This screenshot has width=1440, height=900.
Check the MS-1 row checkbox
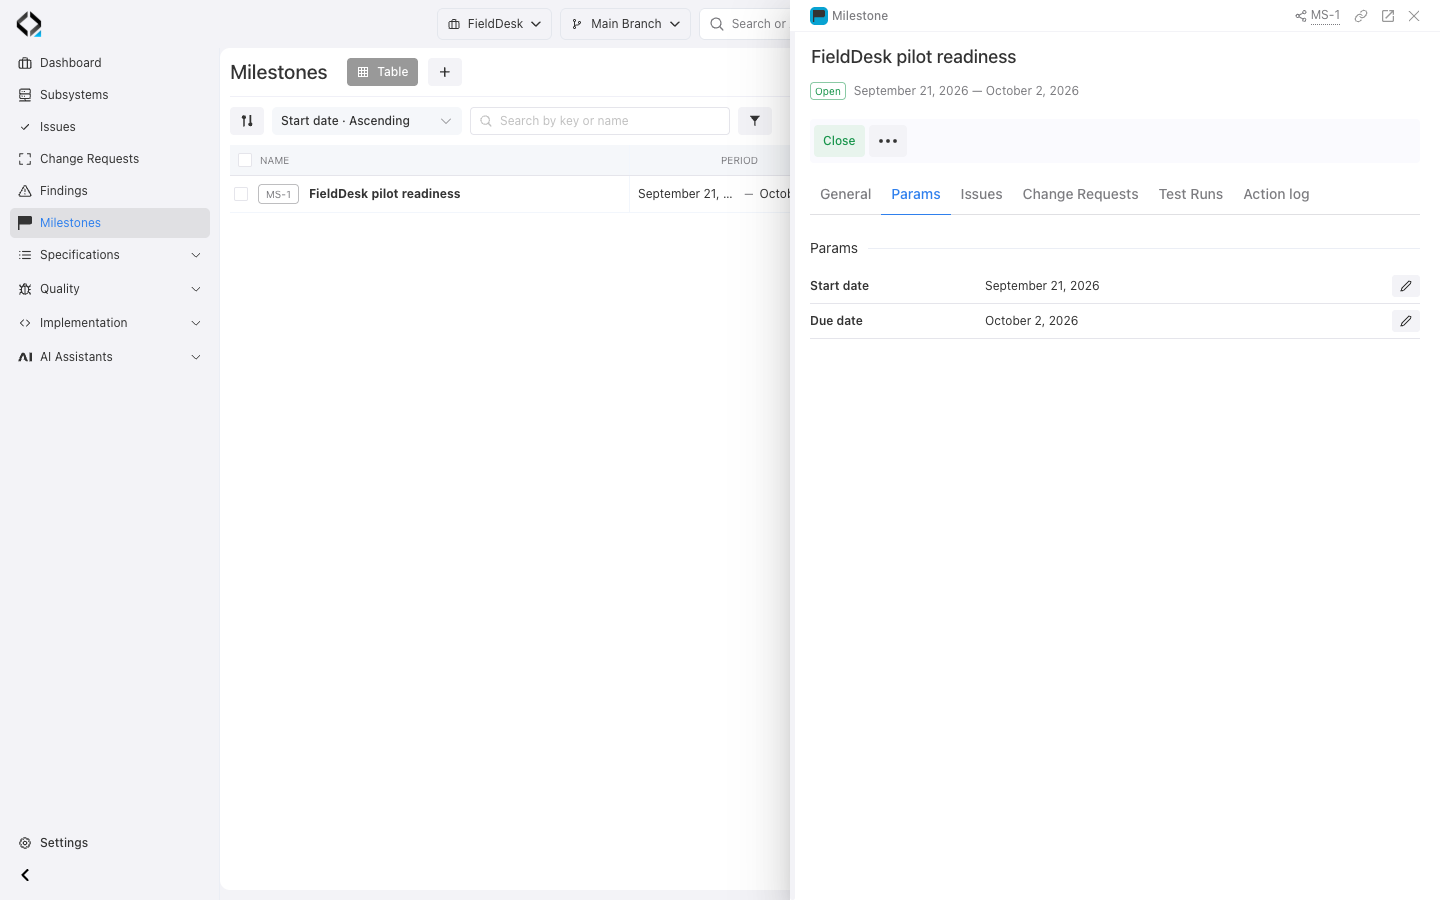click(x=241, y=194)
